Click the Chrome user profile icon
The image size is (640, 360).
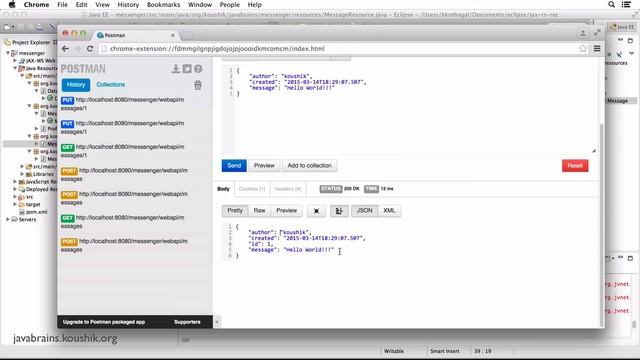click(583, 33)
